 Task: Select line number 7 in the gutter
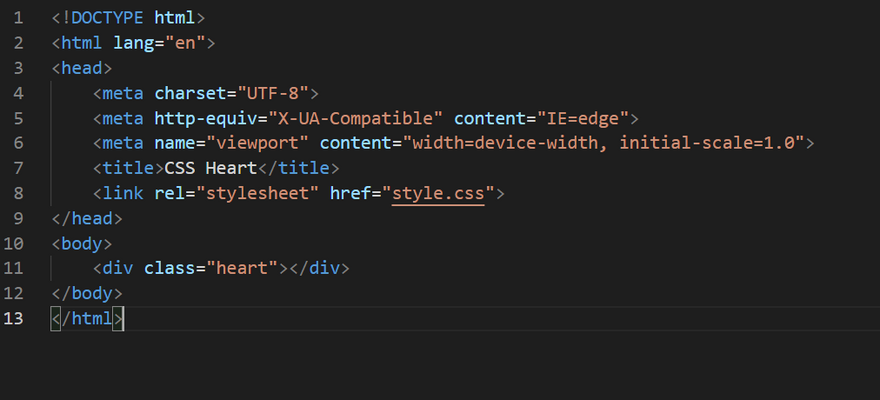click(18, 168)
